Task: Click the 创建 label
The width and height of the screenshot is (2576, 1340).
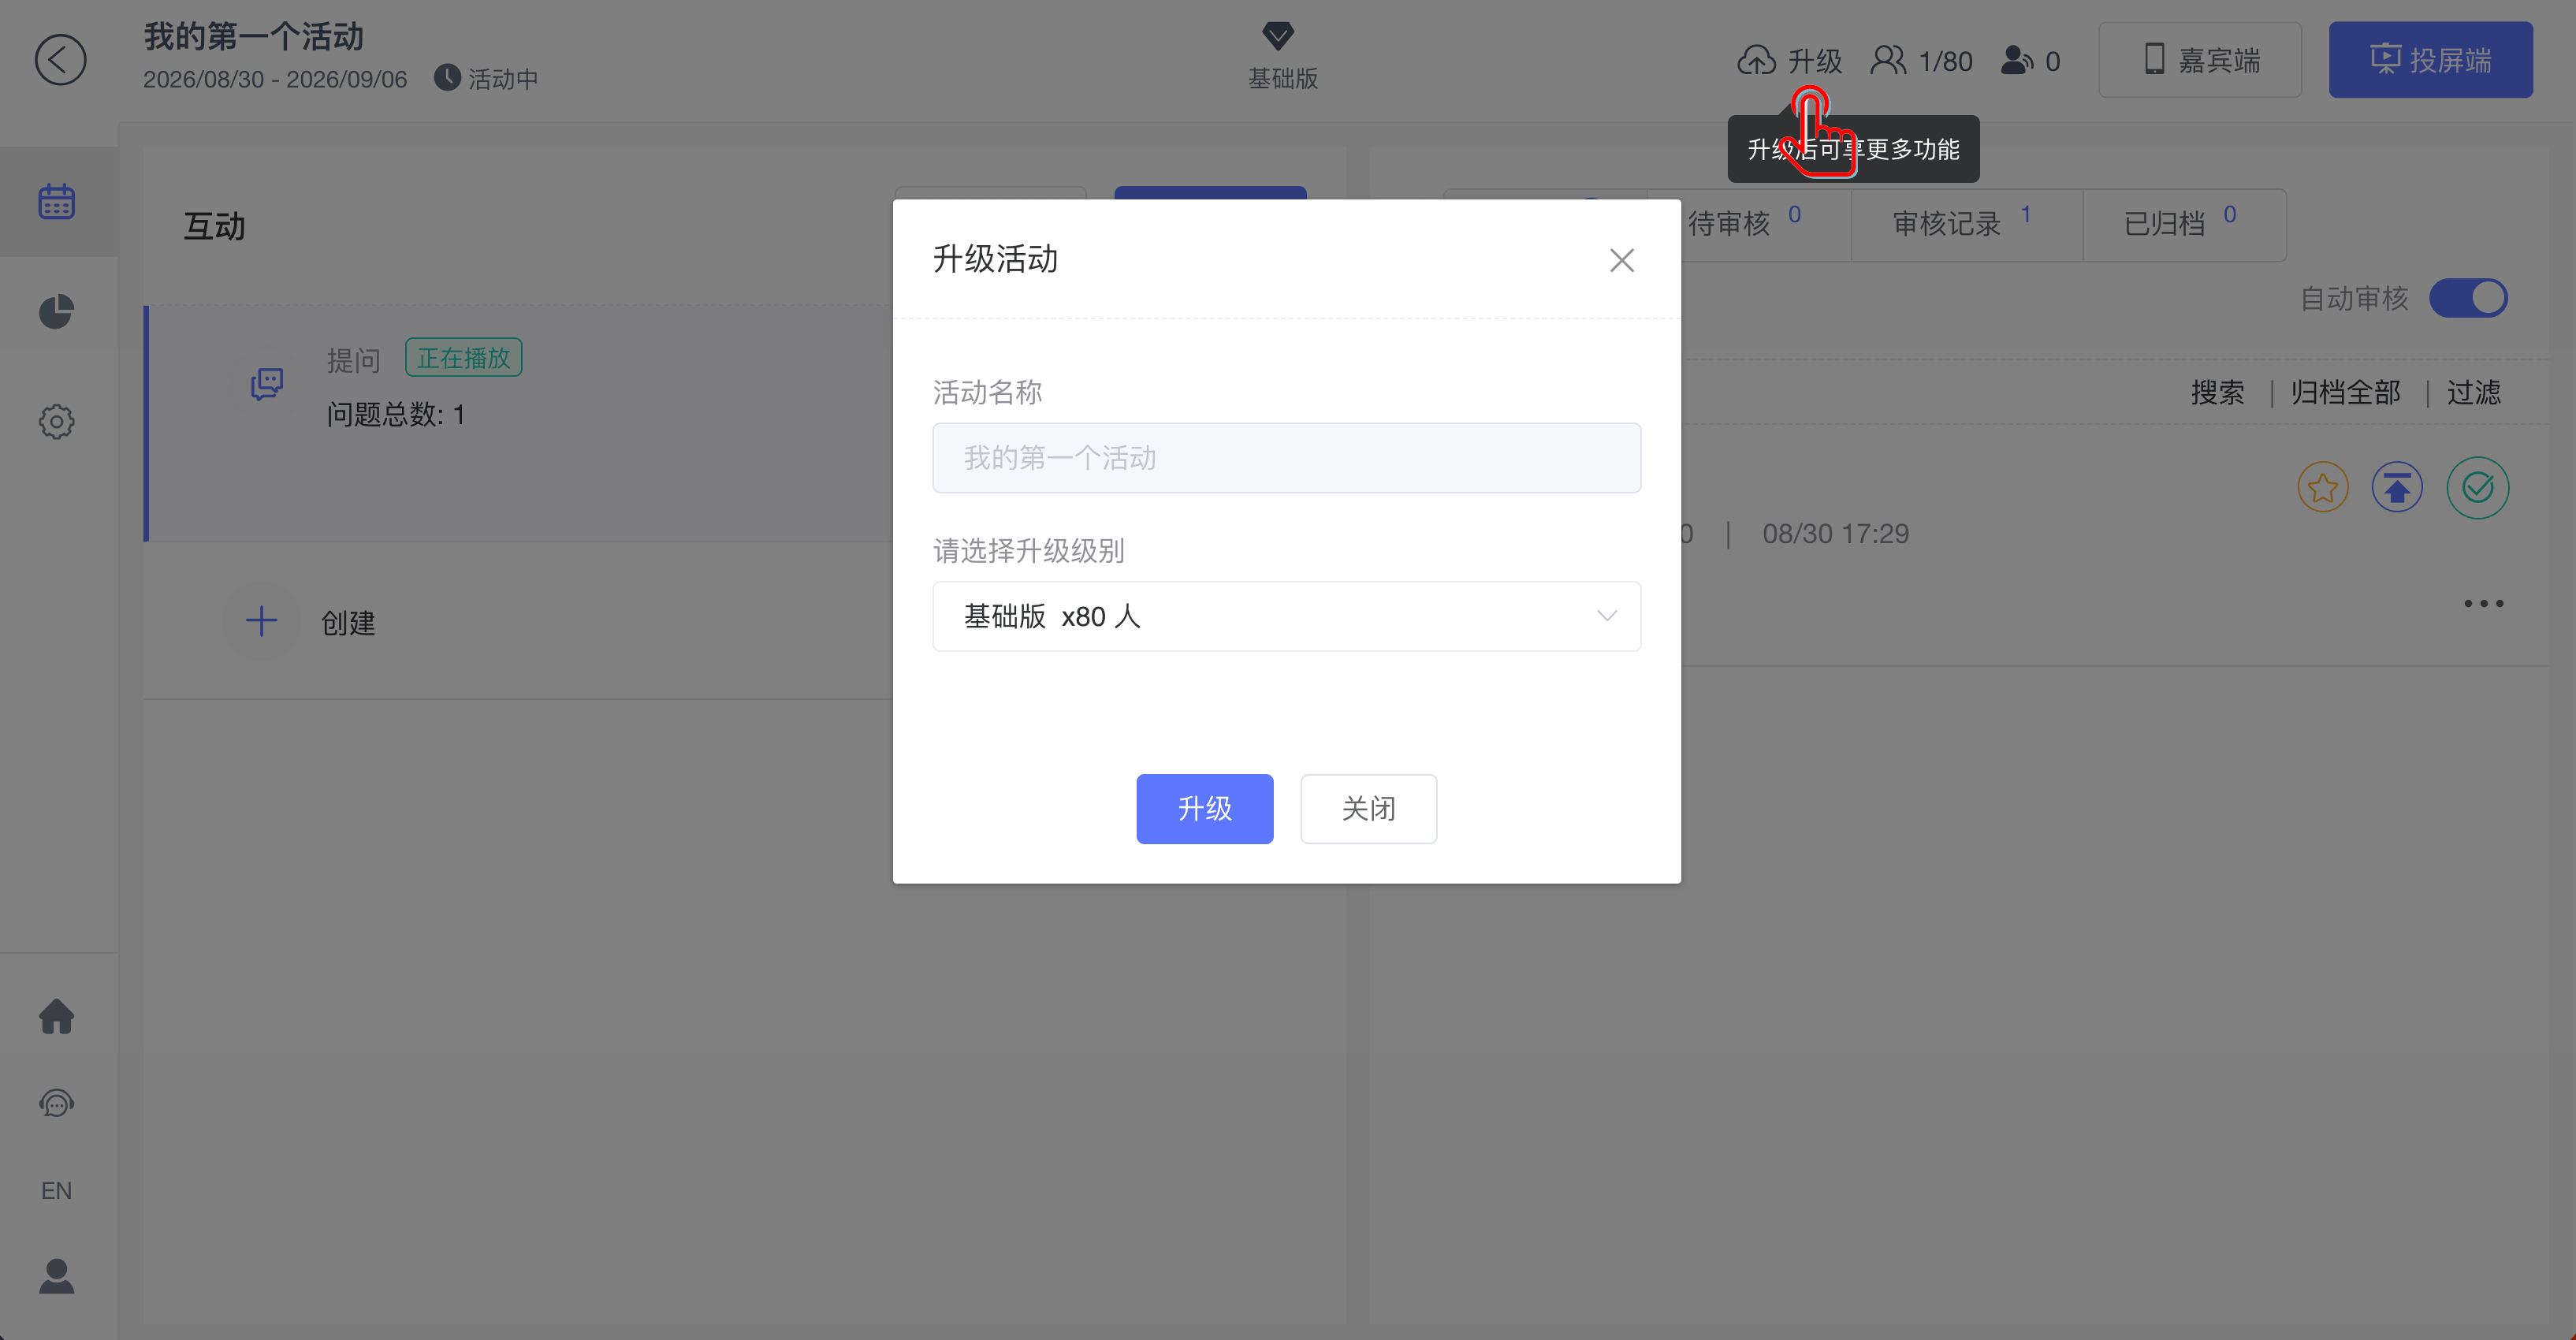Action: 348,623
